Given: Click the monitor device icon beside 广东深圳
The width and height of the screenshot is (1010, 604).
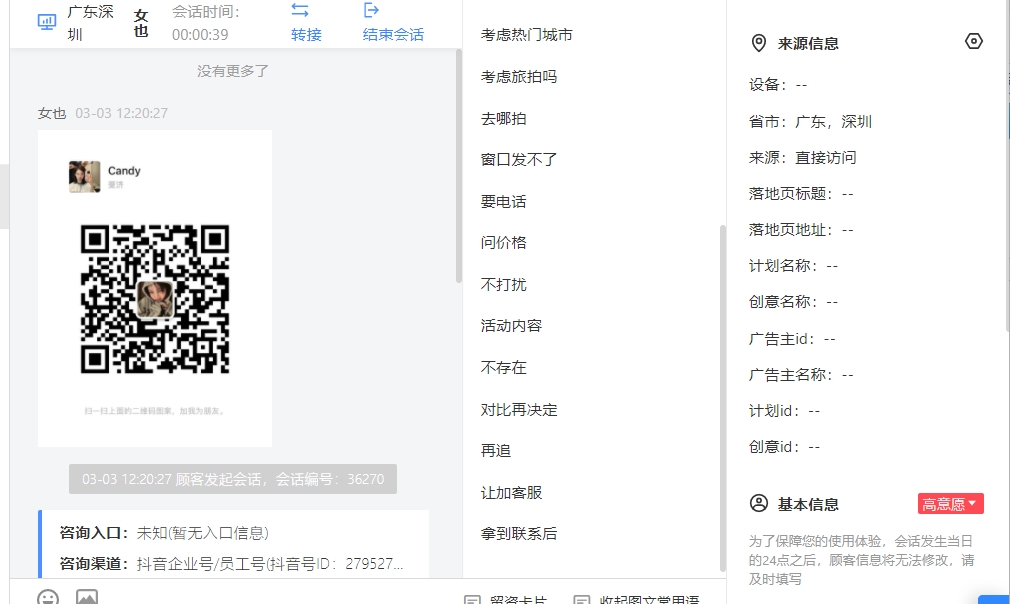Looking at the screenshot, I should click(x=46, y=23).
